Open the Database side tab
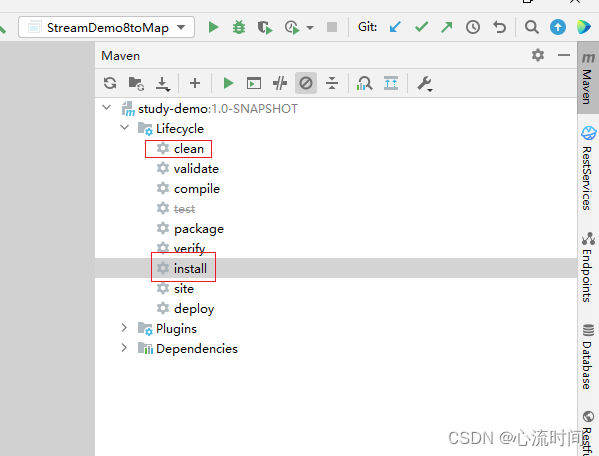 click(588, 357)
